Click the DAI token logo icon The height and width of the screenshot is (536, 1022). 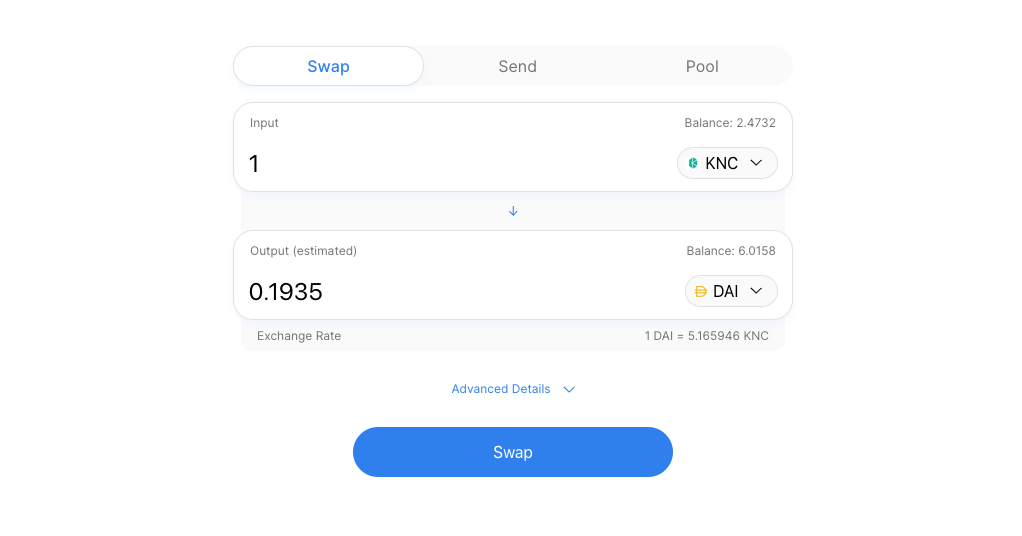(x=700, y=292)
